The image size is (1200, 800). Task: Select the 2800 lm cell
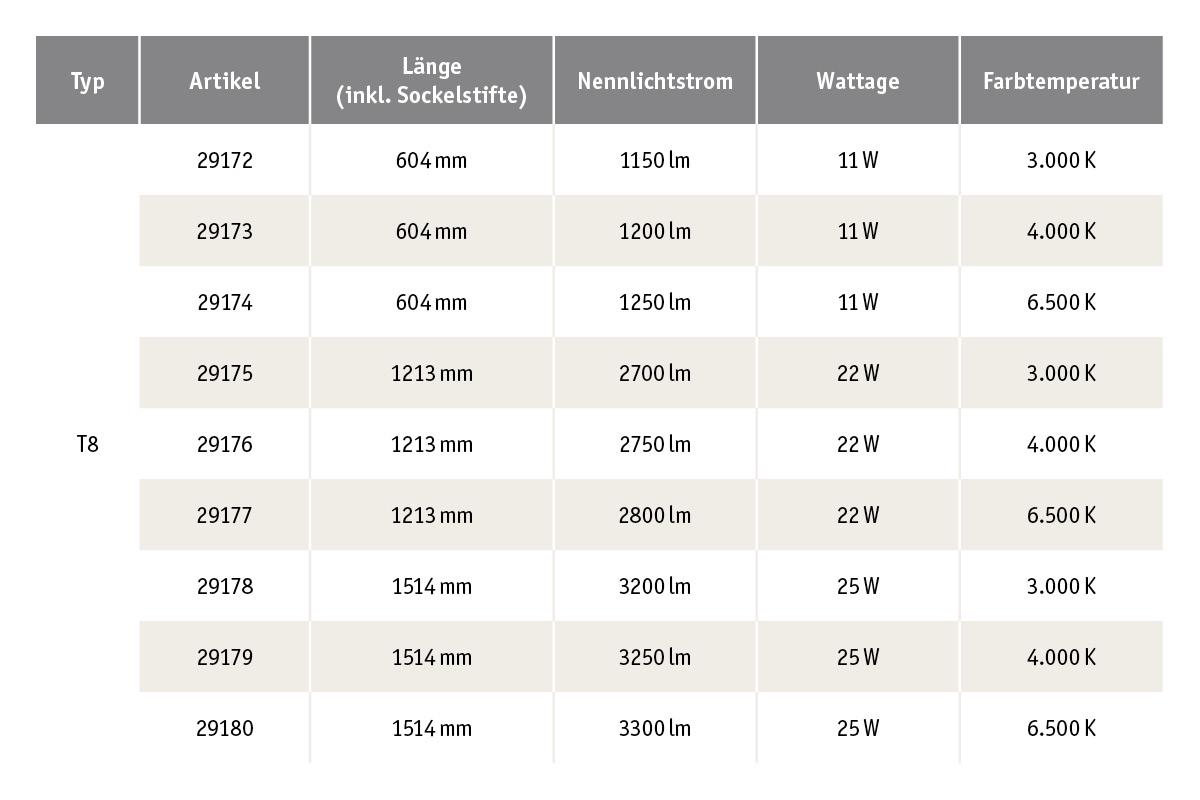pos(655,515)
